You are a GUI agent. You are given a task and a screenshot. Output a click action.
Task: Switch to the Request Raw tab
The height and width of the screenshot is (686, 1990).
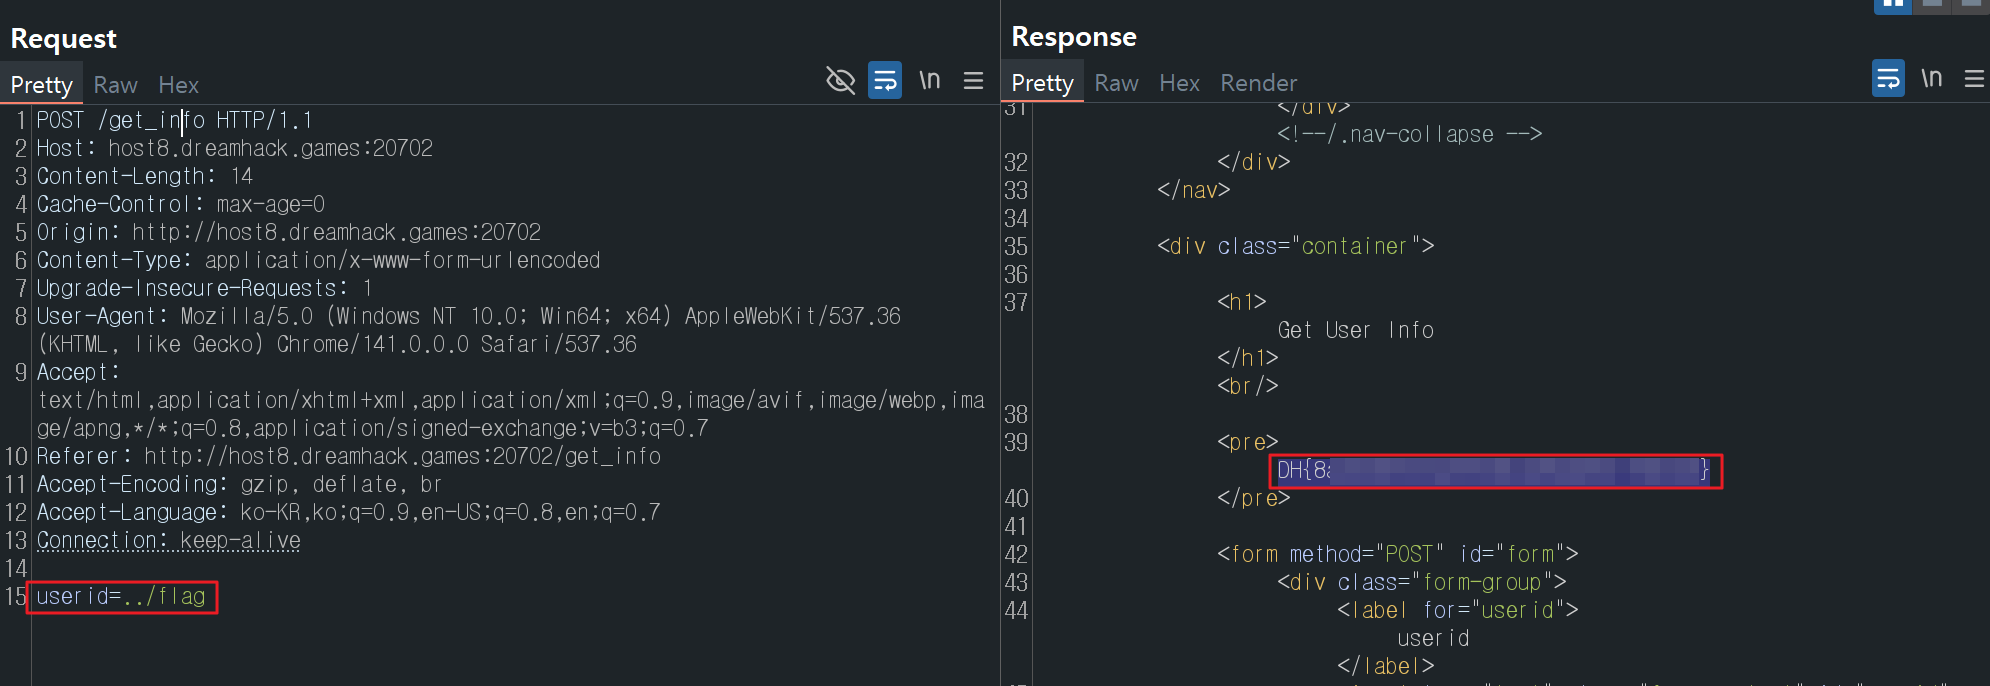coord(115,85)
